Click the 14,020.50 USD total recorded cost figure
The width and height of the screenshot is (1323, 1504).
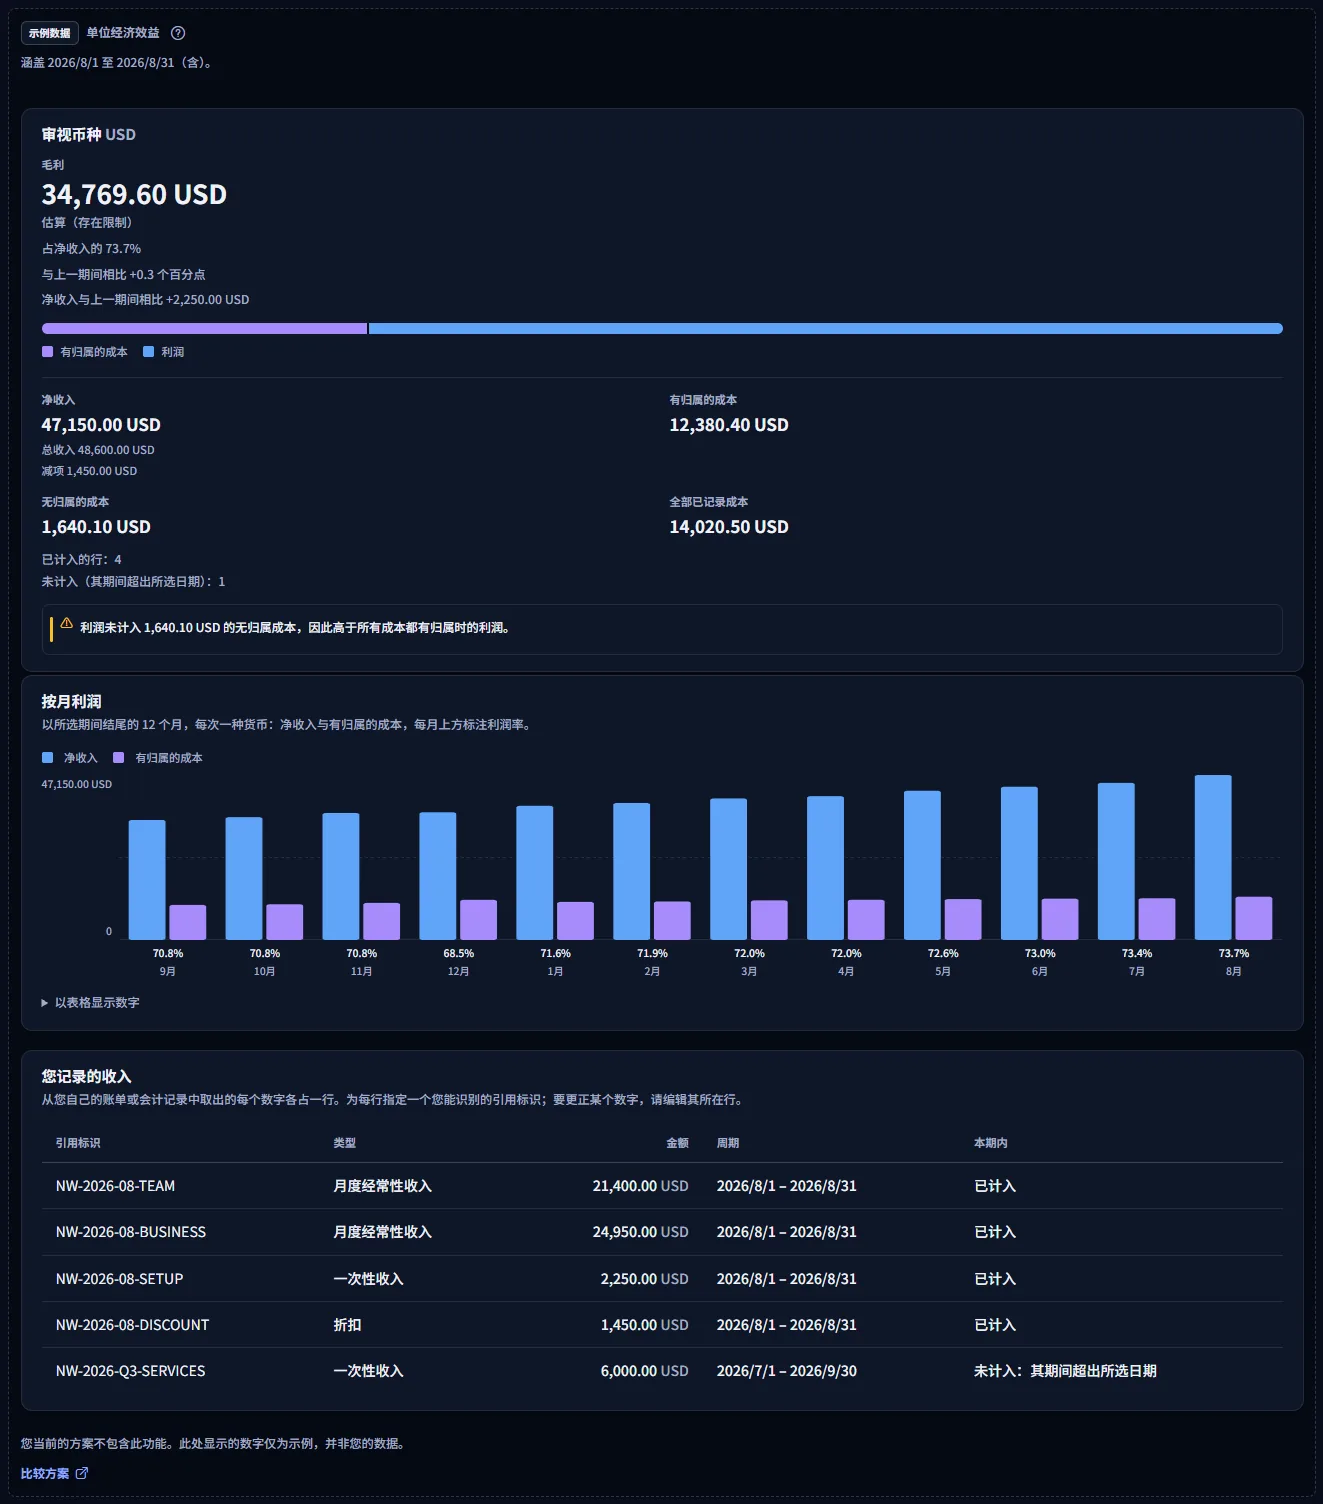pos(729,527)
